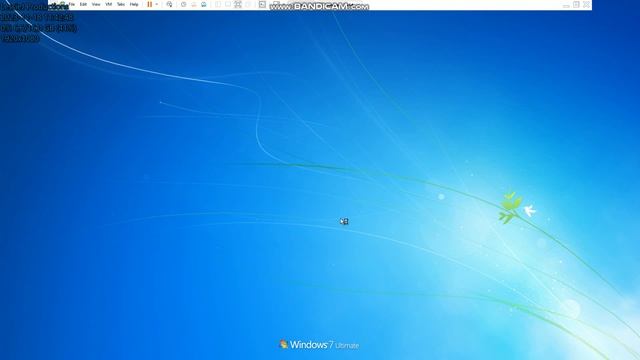
Task: Click the orange Pause VM button
Action: click(150, 4)
